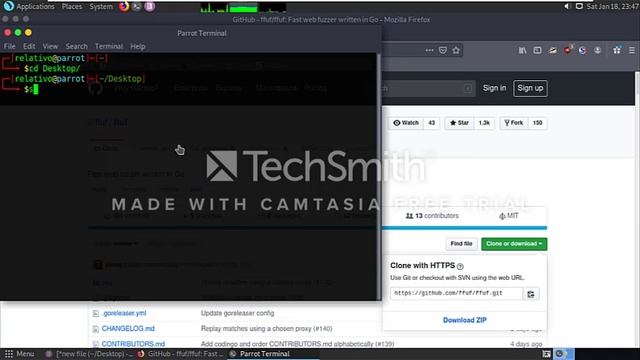Click the stargazers count 1.3k
Screen dimensions: 640x360
(484, 123)
